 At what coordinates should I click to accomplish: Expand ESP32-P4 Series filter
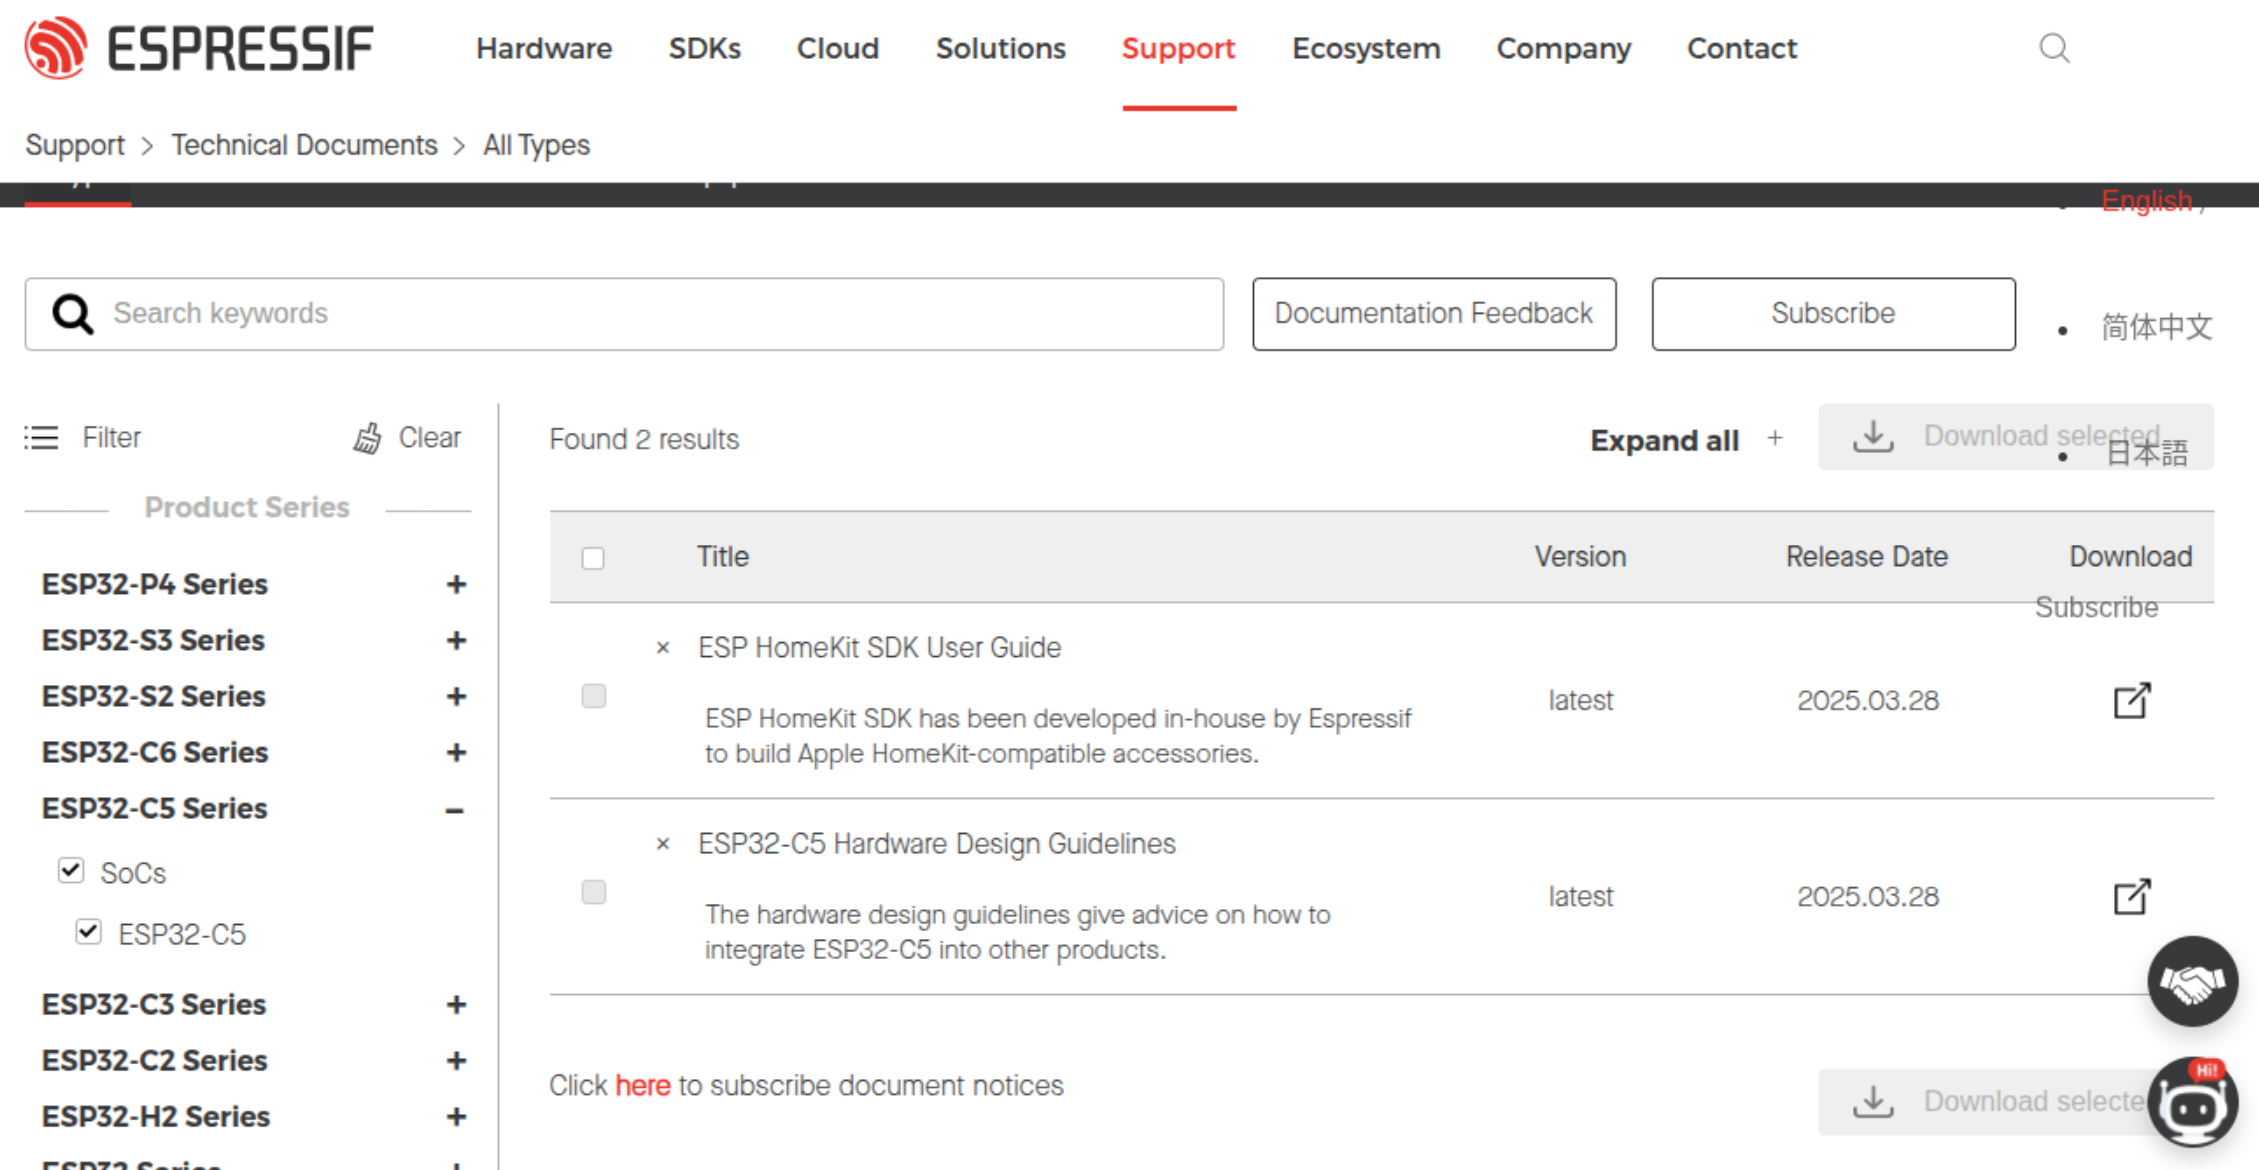(x=456, y=584)
